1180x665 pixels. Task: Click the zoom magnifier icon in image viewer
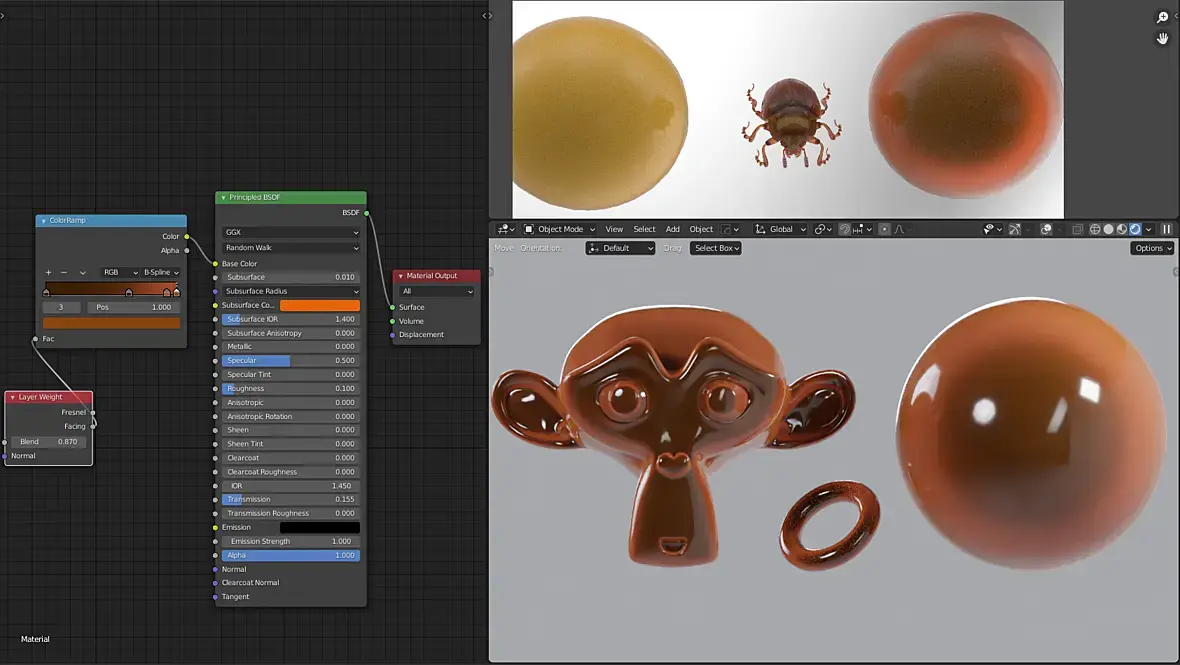[x=1163, y=17]
